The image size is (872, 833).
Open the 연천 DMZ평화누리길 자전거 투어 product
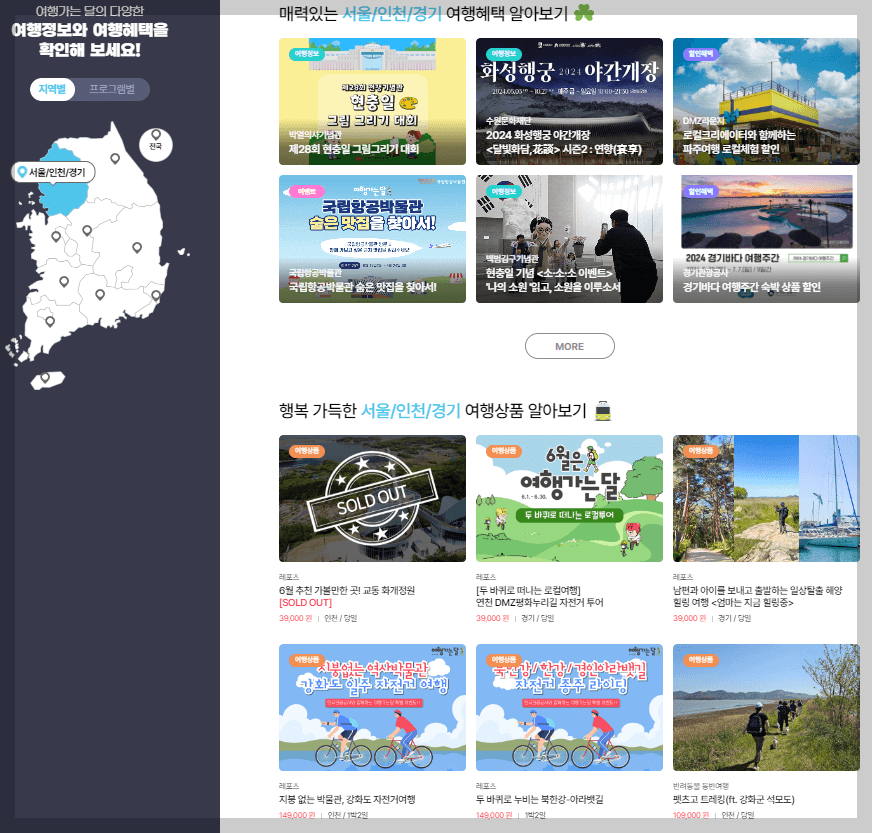pyautogui.click(x=569, y=499)
